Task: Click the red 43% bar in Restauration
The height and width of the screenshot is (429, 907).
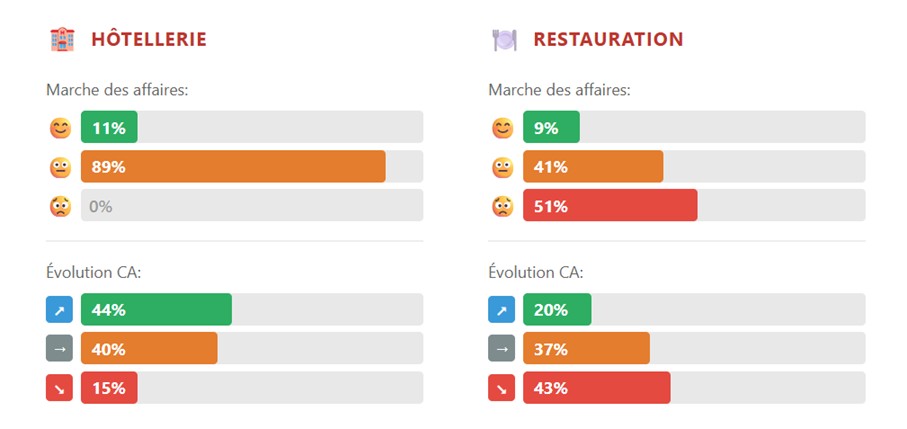Action: click(596, 388)
